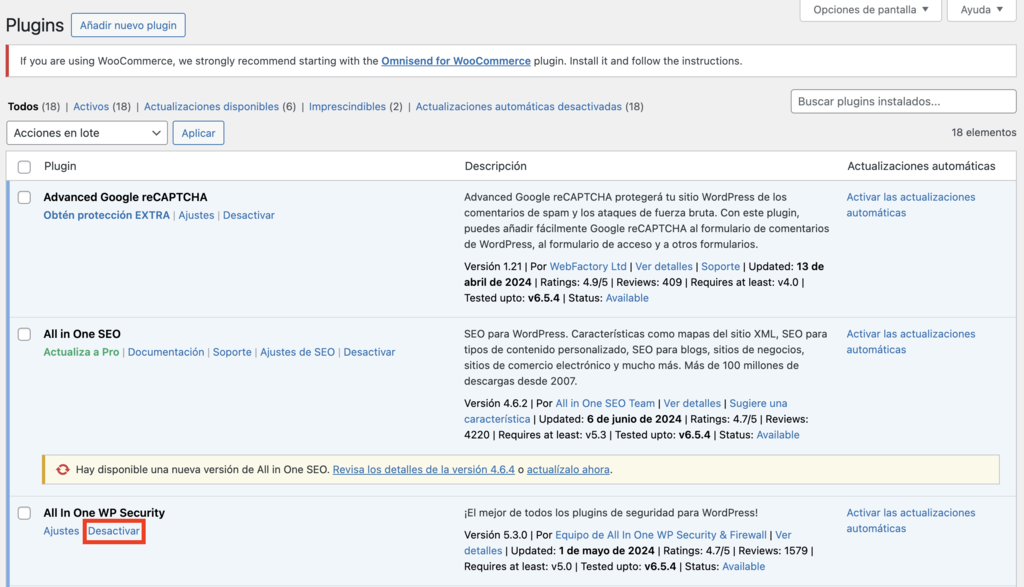Select the All in One SEO checkbox
Screen dimensions: 1024x587
tap(25, 334)
